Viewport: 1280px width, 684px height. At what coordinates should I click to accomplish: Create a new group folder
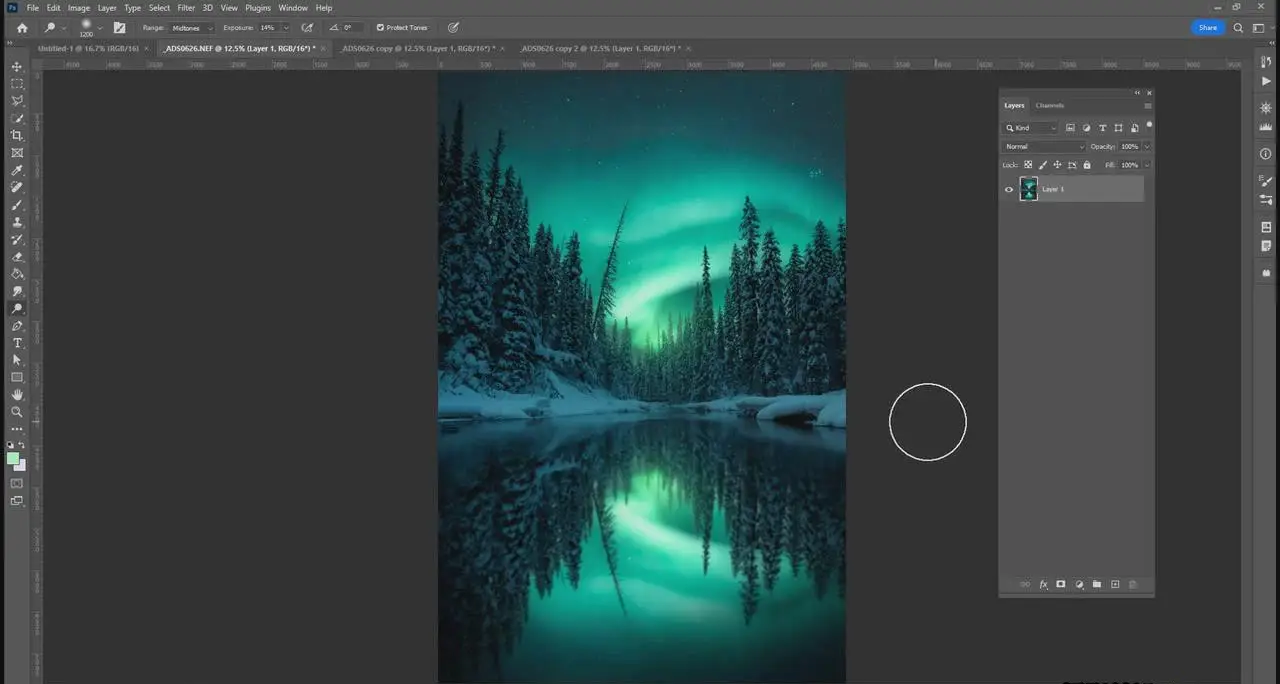(x=1097, y=584)
